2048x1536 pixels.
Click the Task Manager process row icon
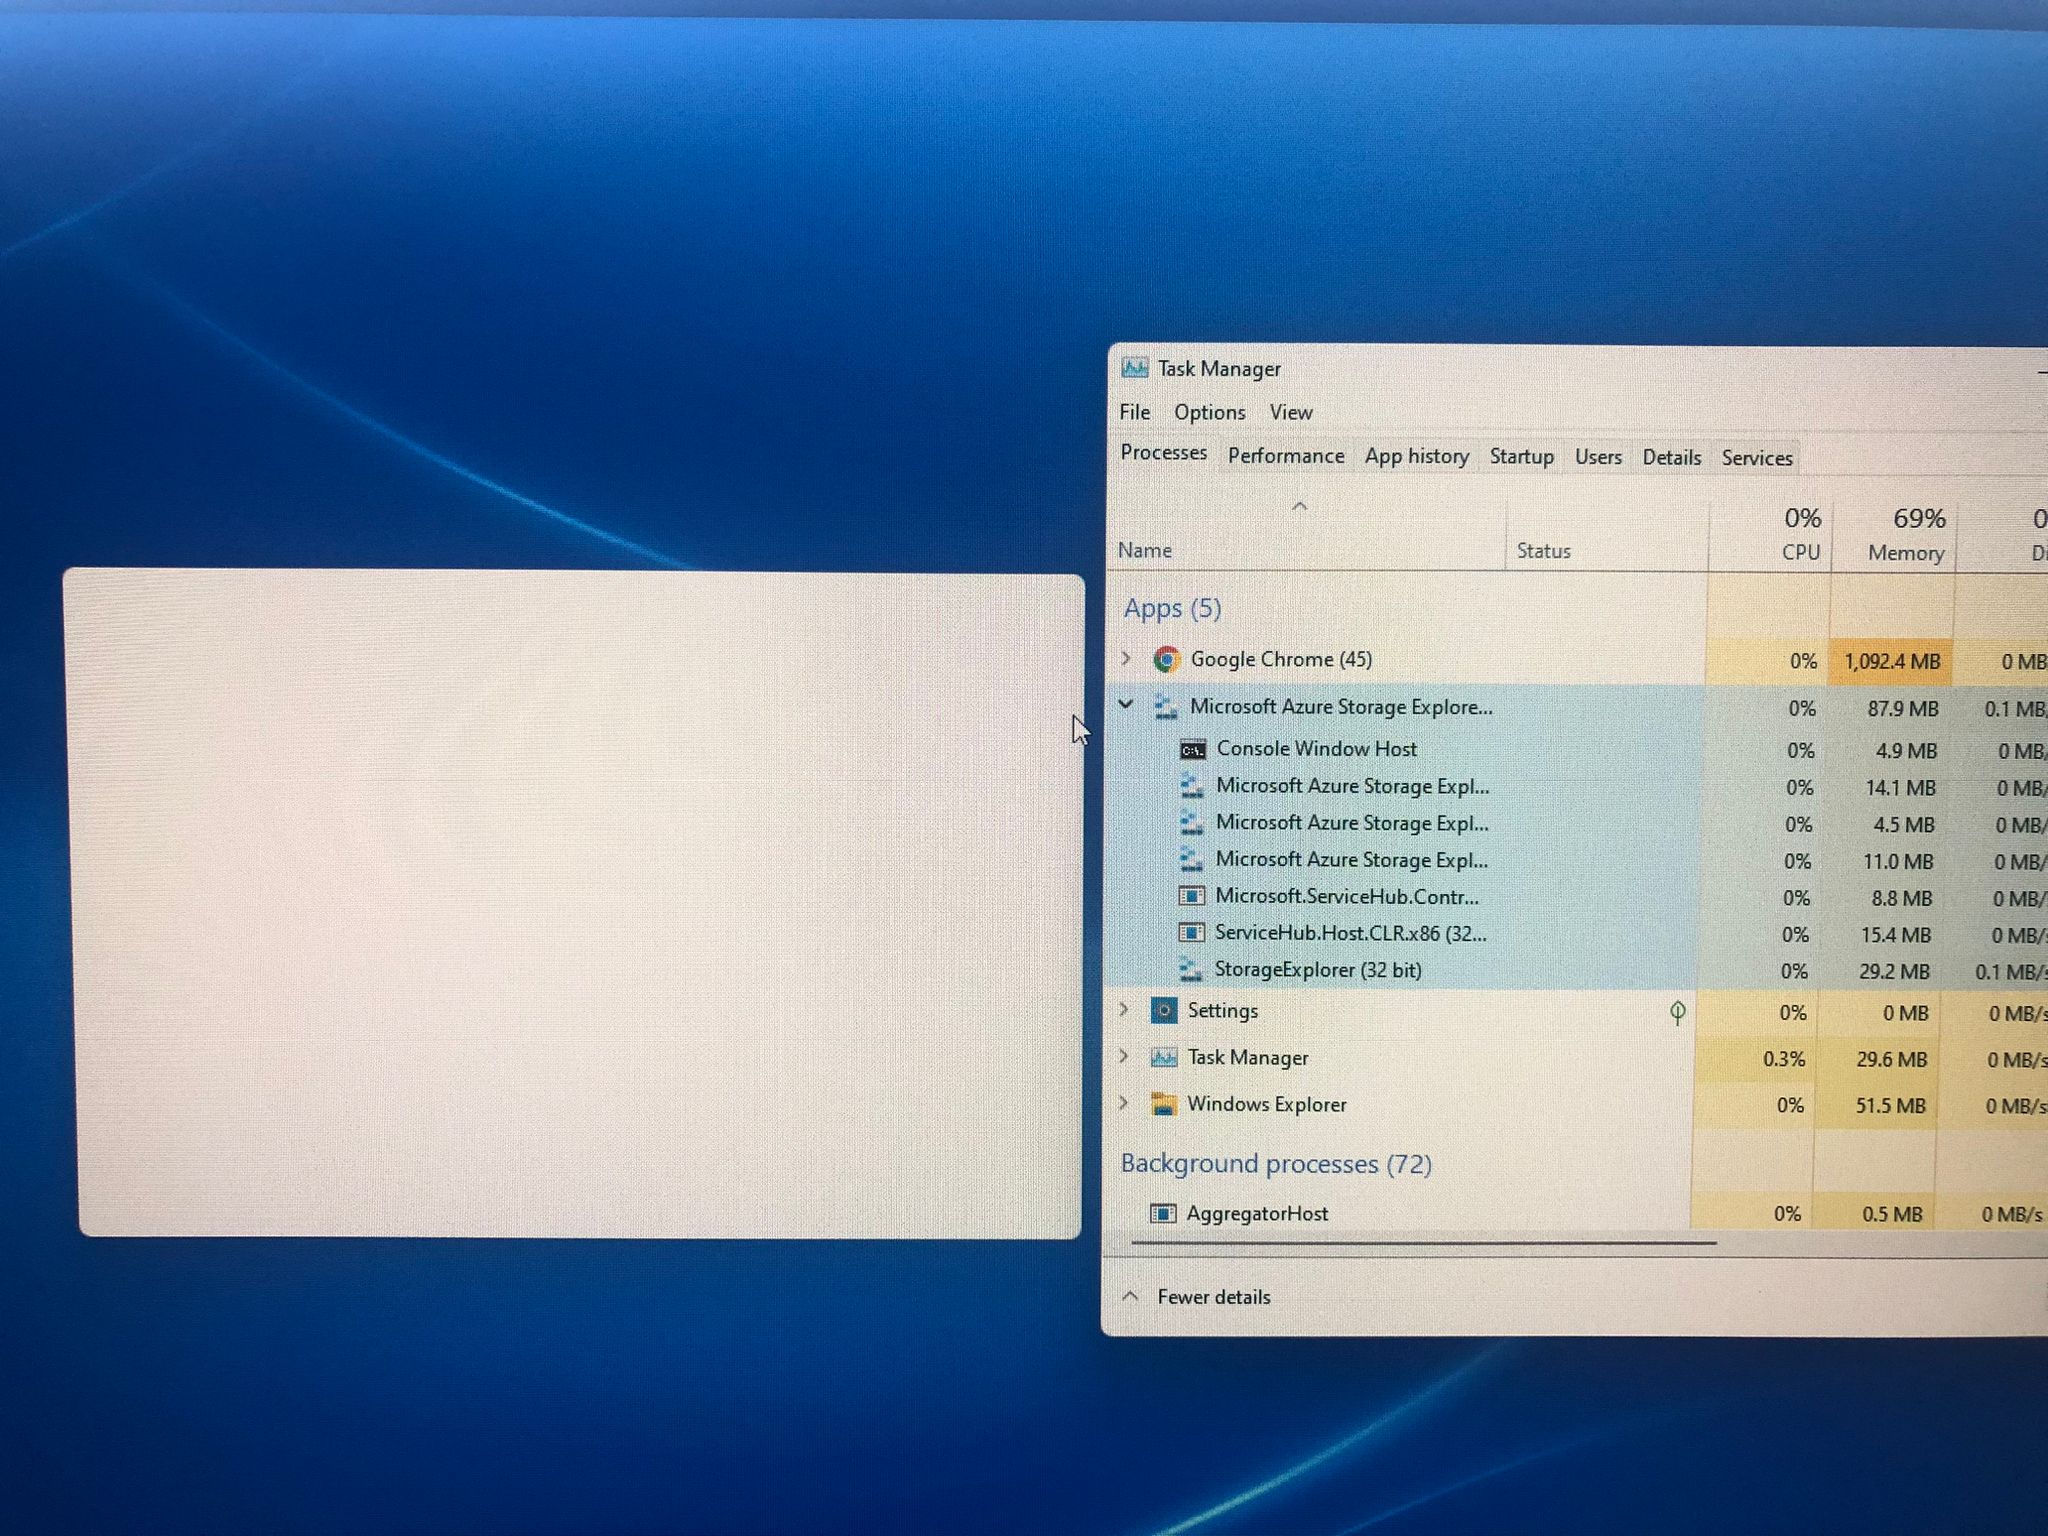click(1163, 1057)
